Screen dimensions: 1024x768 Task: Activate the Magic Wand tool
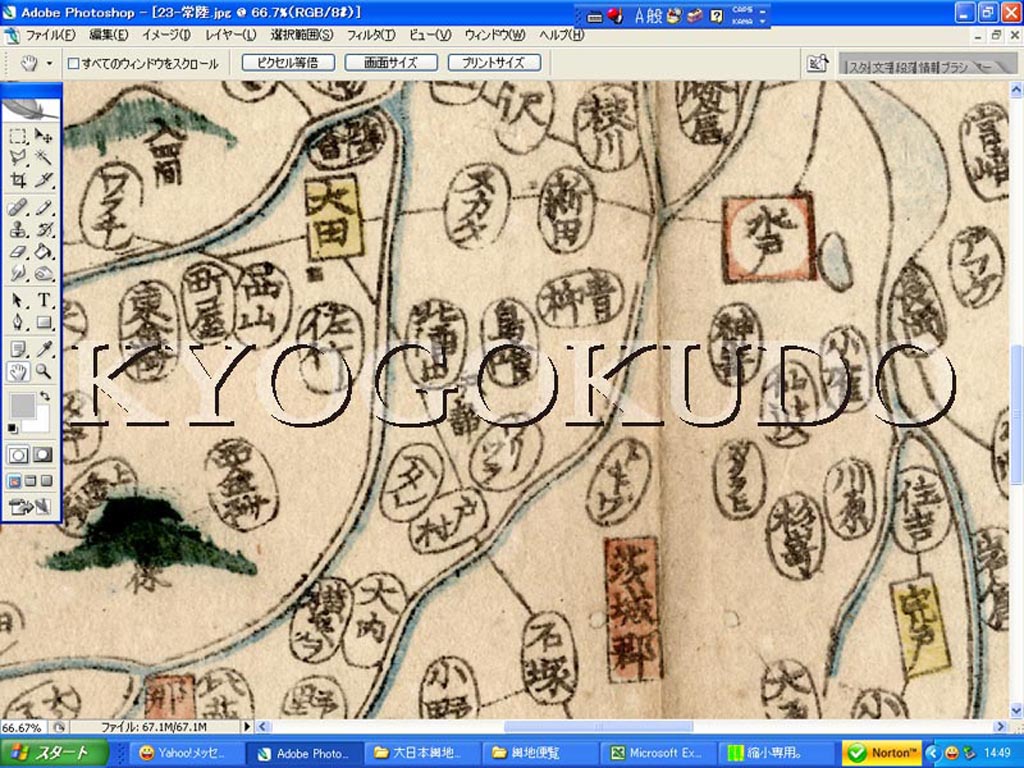click(43, 157)
